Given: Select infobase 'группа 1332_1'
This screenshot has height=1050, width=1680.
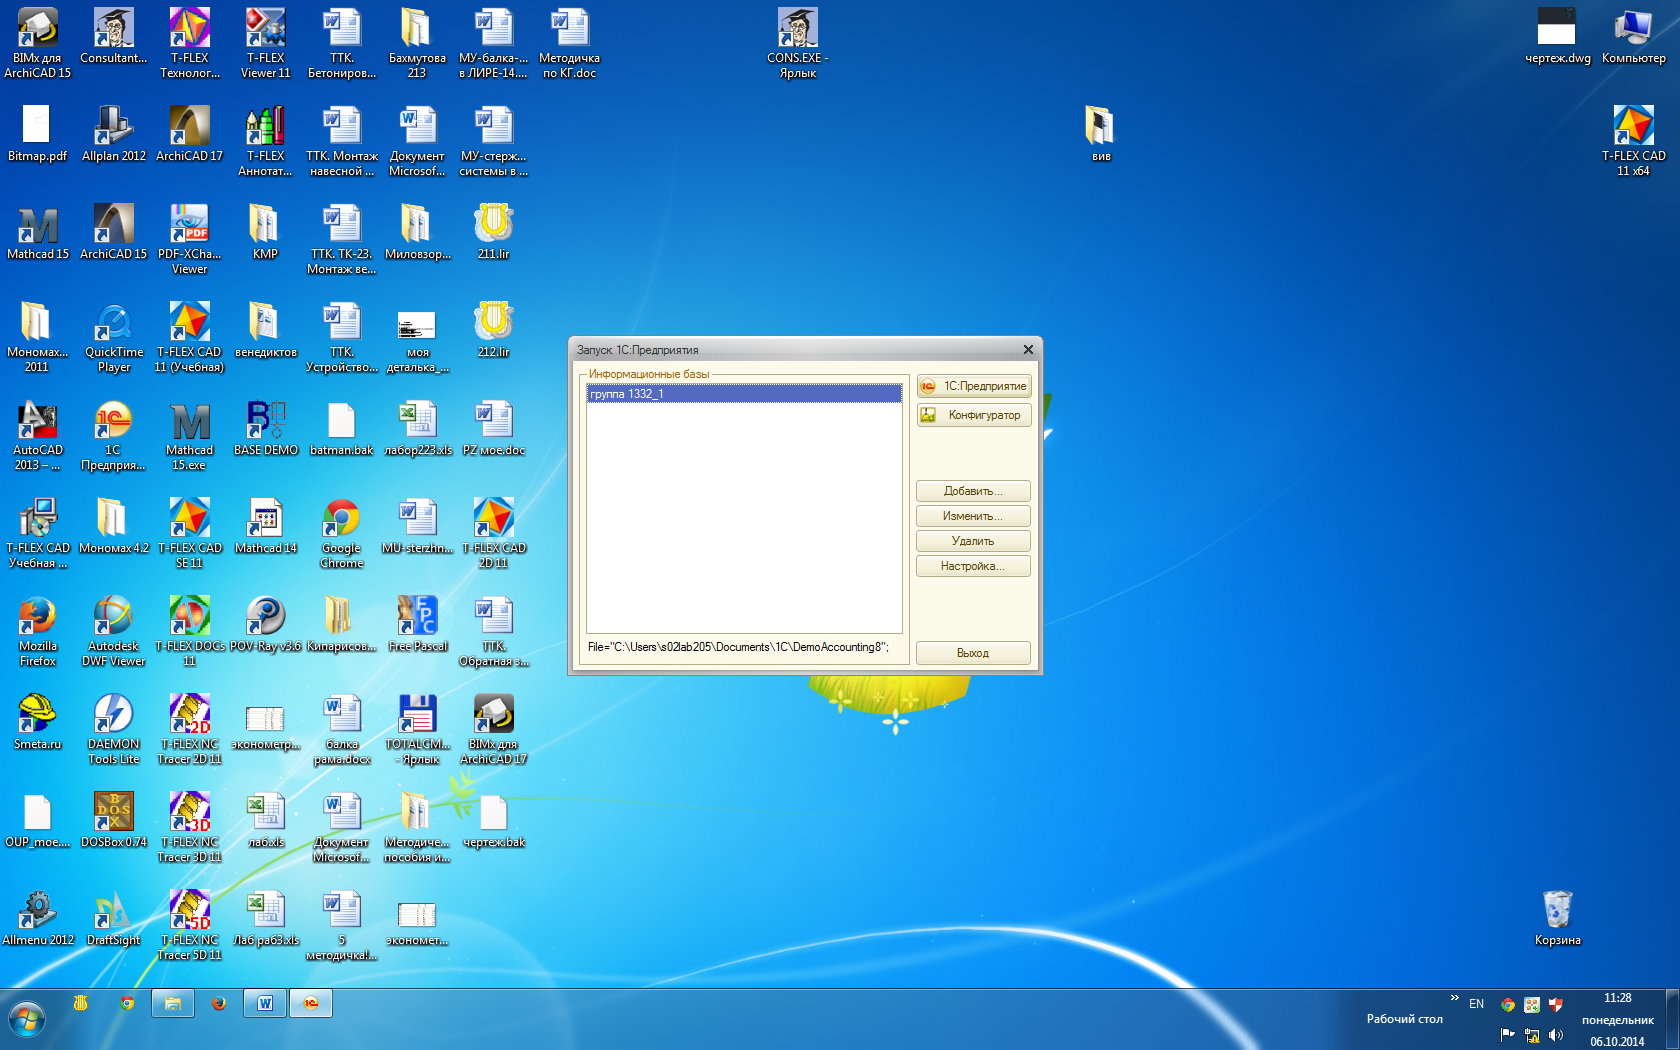Looking at the screenshot, I should coord(744,394).
